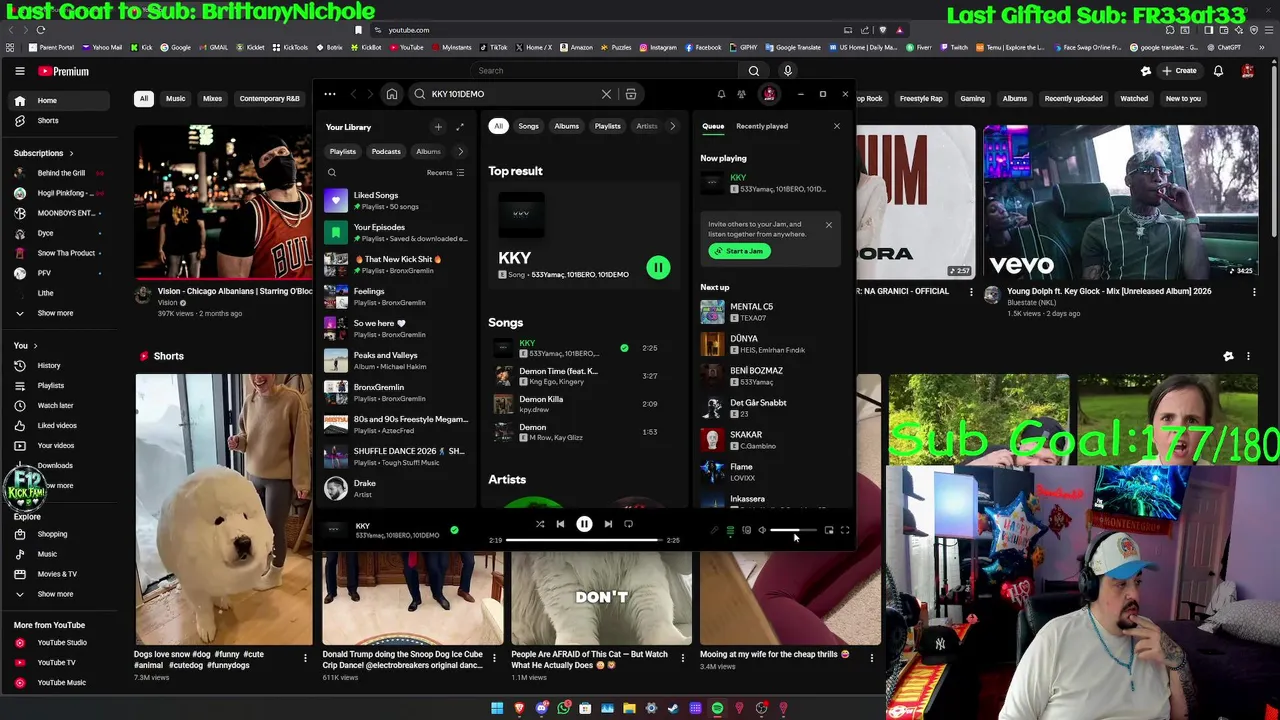
Task: Open YouTube hamburger guide menu
Action: point(19,71)
